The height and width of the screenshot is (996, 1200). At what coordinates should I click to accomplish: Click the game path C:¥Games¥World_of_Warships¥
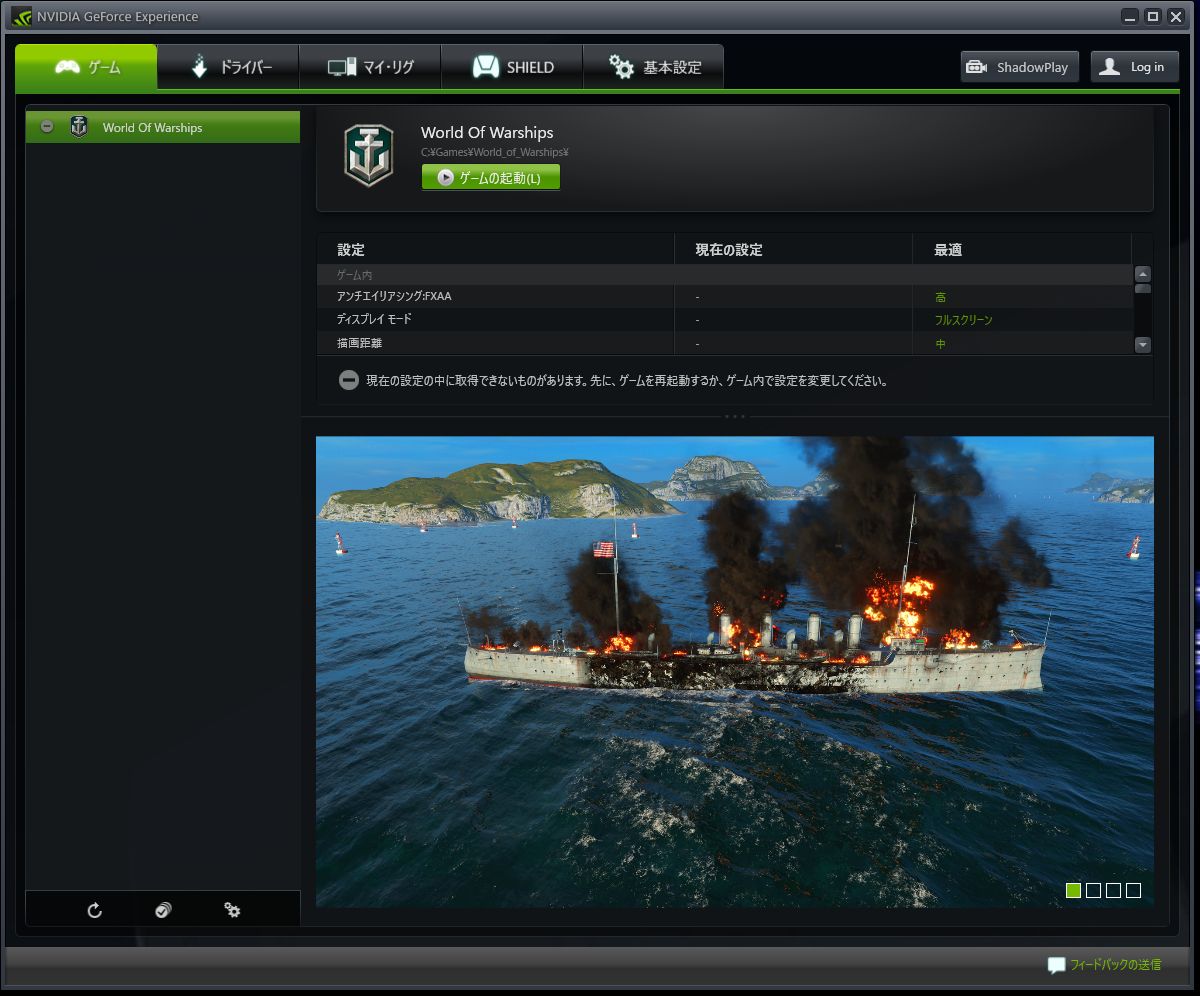[x=495, y=153]
